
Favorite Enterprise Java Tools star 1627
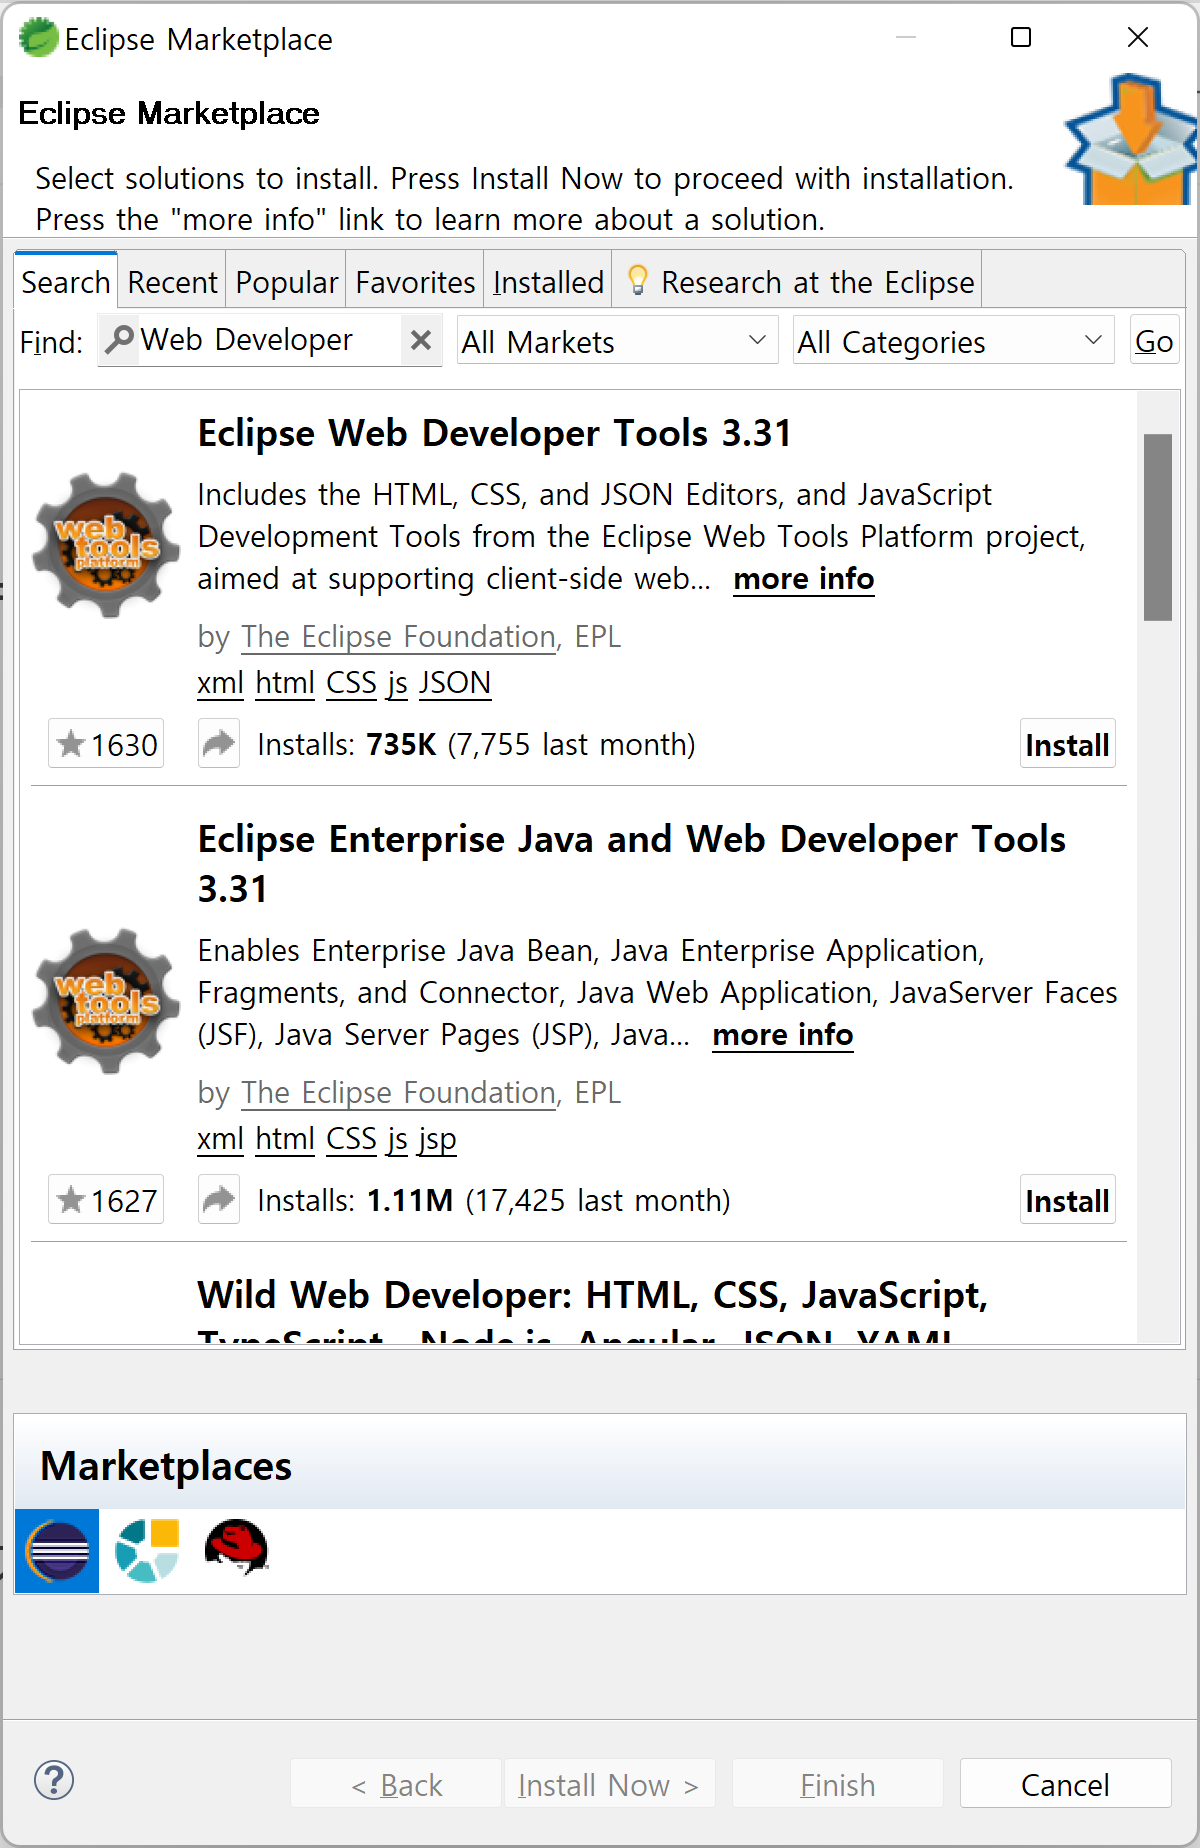[x=106, y=1199]
